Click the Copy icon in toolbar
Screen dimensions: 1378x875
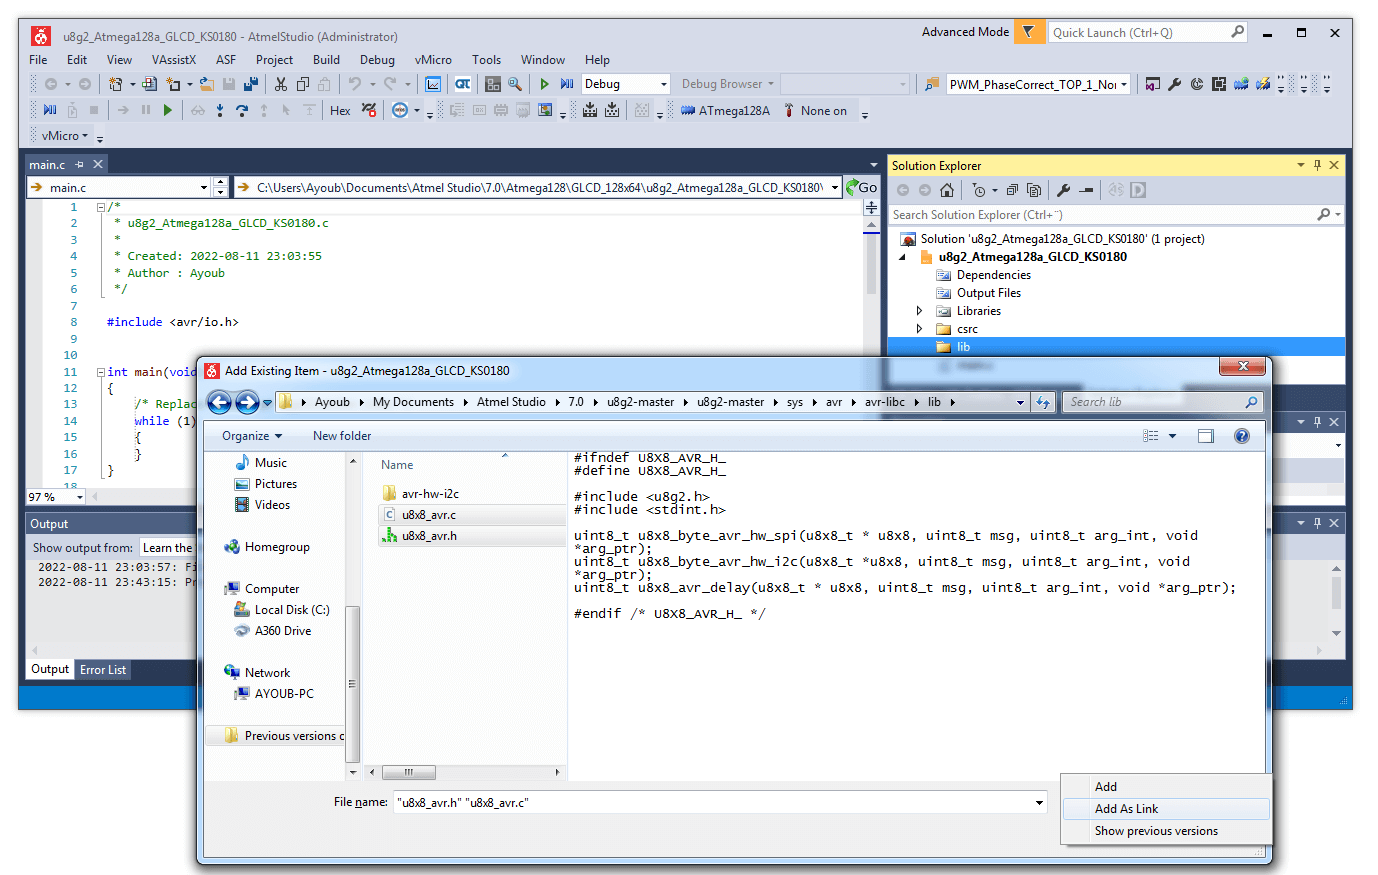[x=303, y=84]
